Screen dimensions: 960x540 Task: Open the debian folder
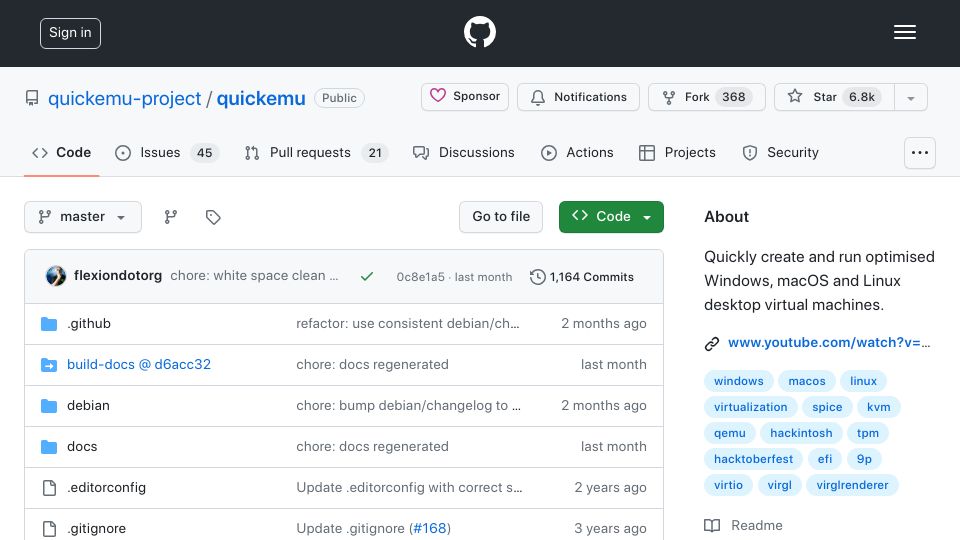[x=88, y=405]
